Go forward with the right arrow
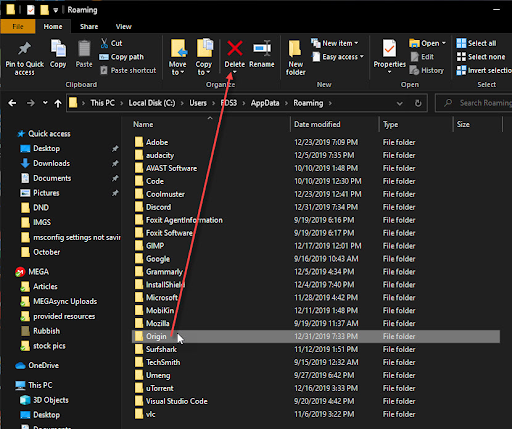The height and width of the screenshot is (429, 512). tap(30, 103)
